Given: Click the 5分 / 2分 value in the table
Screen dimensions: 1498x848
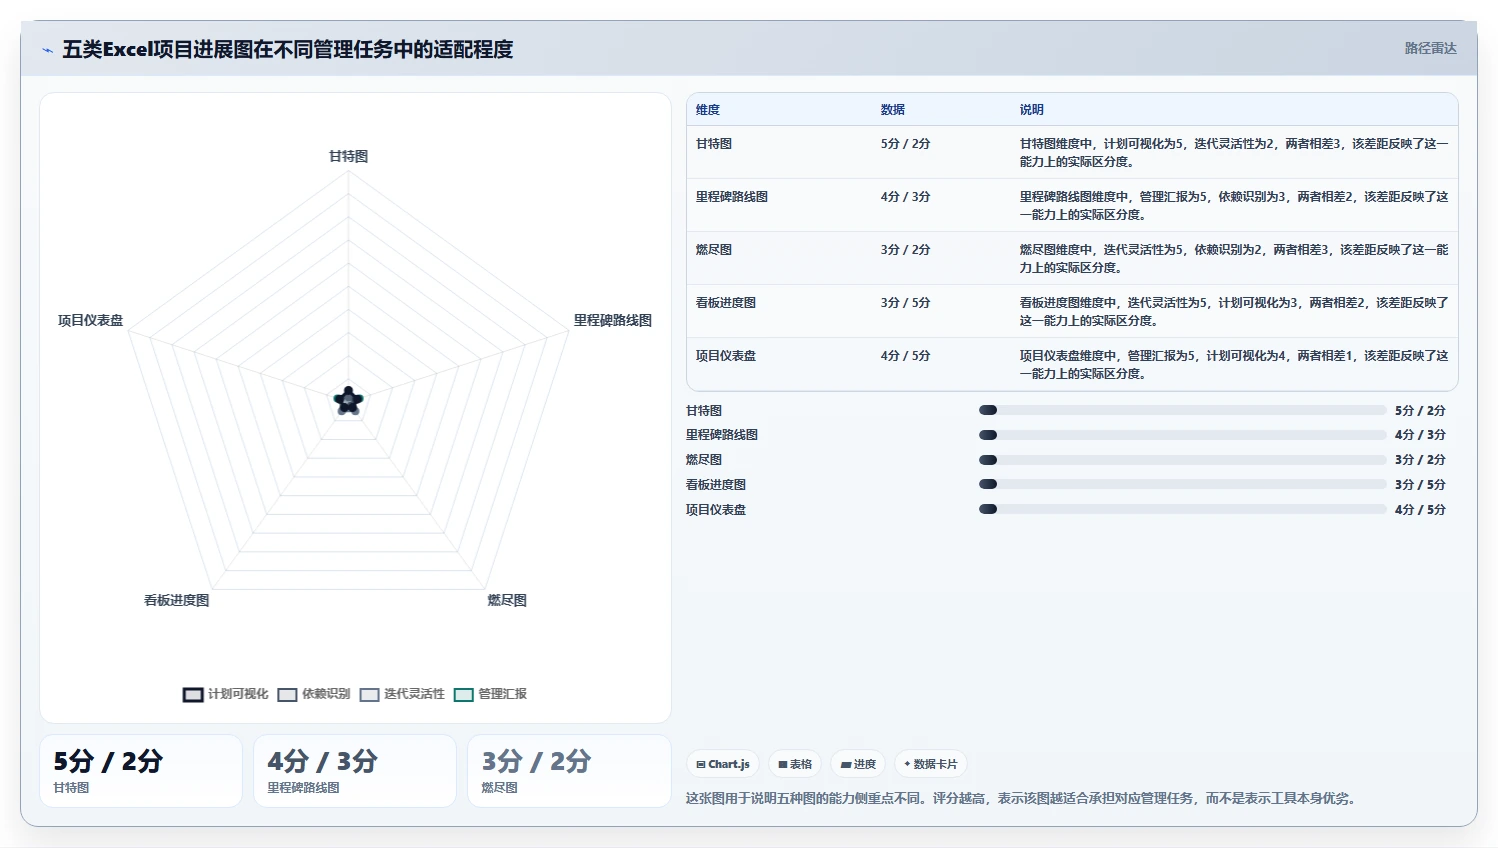Looking at the screenshot, I should [906, 144].
